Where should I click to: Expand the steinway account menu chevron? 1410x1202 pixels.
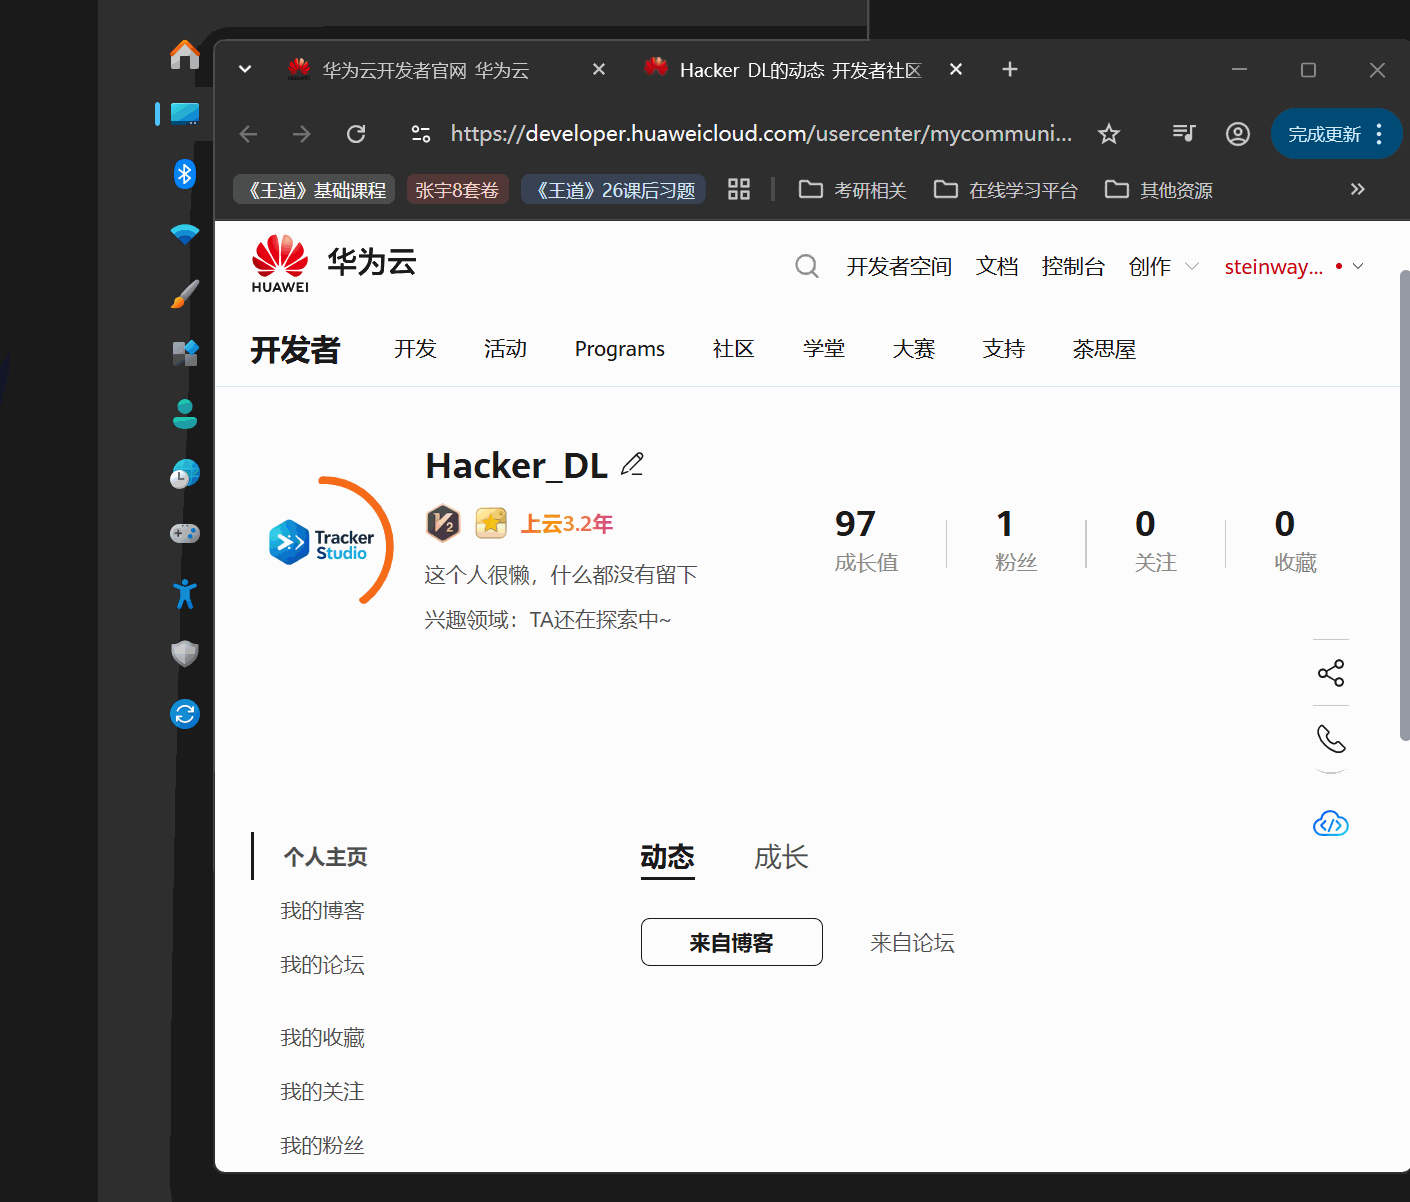point(1358,266)
